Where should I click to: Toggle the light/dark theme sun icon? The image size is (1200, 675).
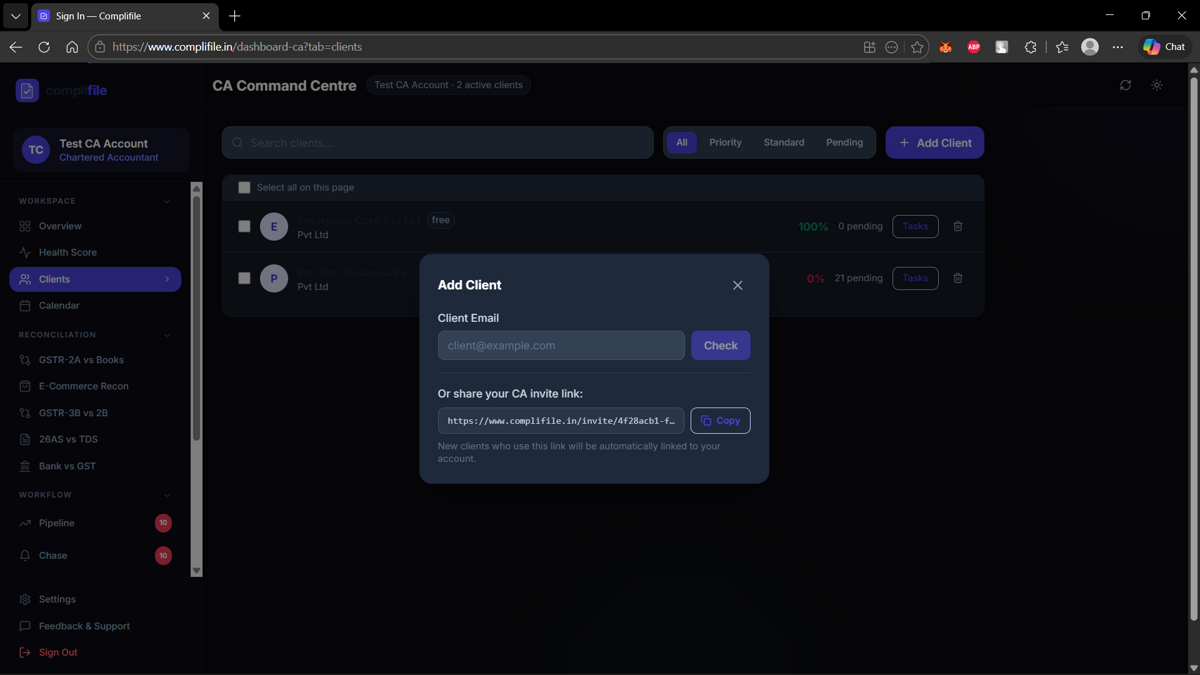pos(1157,85)
